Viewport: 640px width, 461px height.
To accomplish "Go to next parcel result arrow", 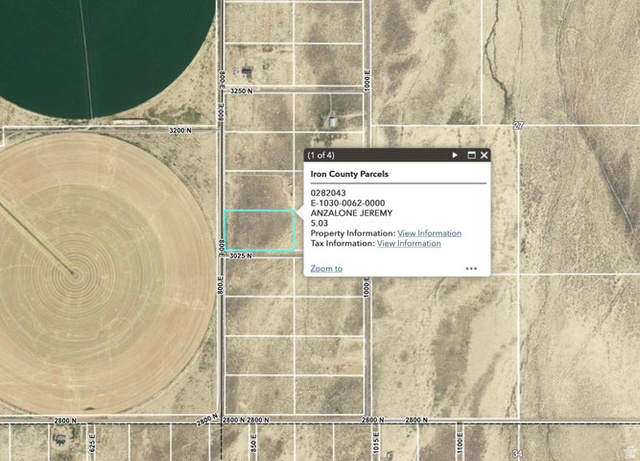I will 455,155.
